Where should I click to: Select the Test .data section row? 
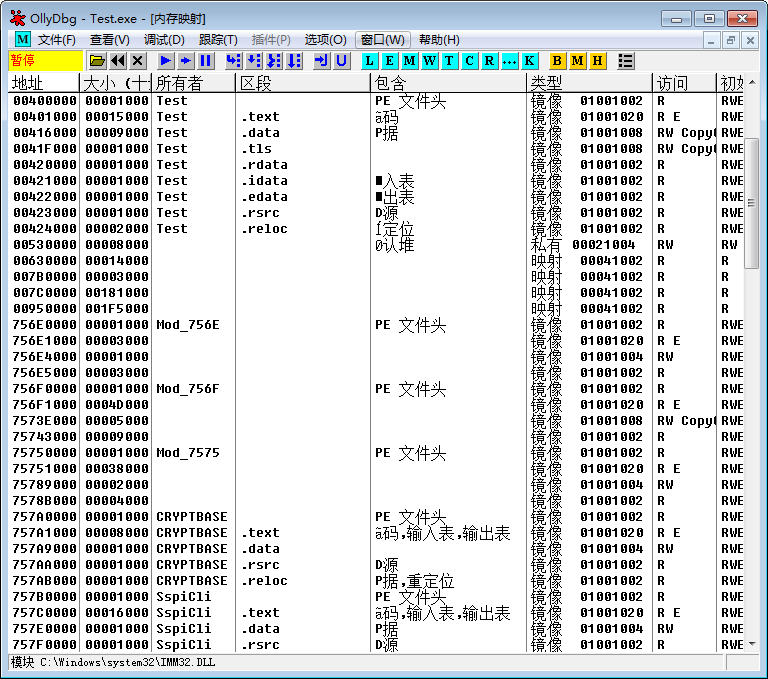coord(376,133)
